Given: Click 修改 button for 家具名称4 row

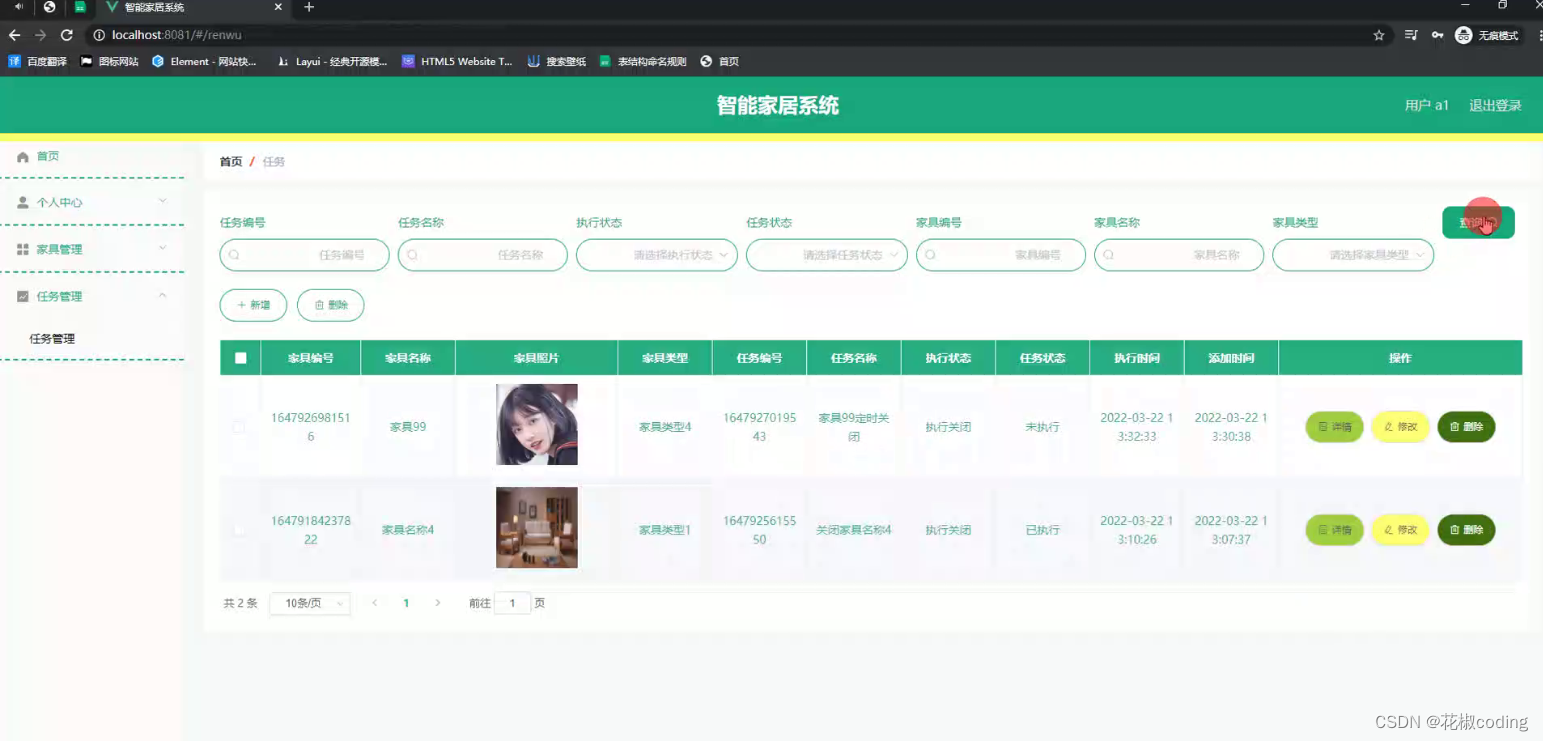Looking at the screenshot, I should [1400, 530].
